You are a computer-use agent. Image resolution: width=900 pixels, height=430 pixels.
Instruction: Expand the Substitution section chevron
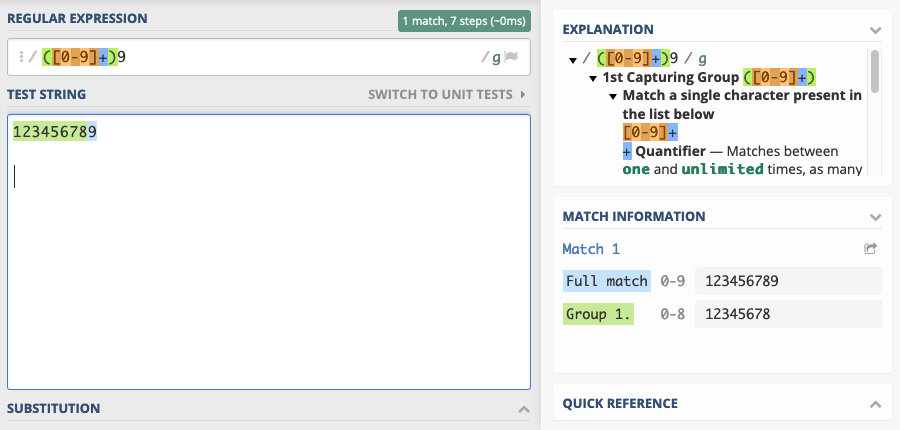[523, 409]
